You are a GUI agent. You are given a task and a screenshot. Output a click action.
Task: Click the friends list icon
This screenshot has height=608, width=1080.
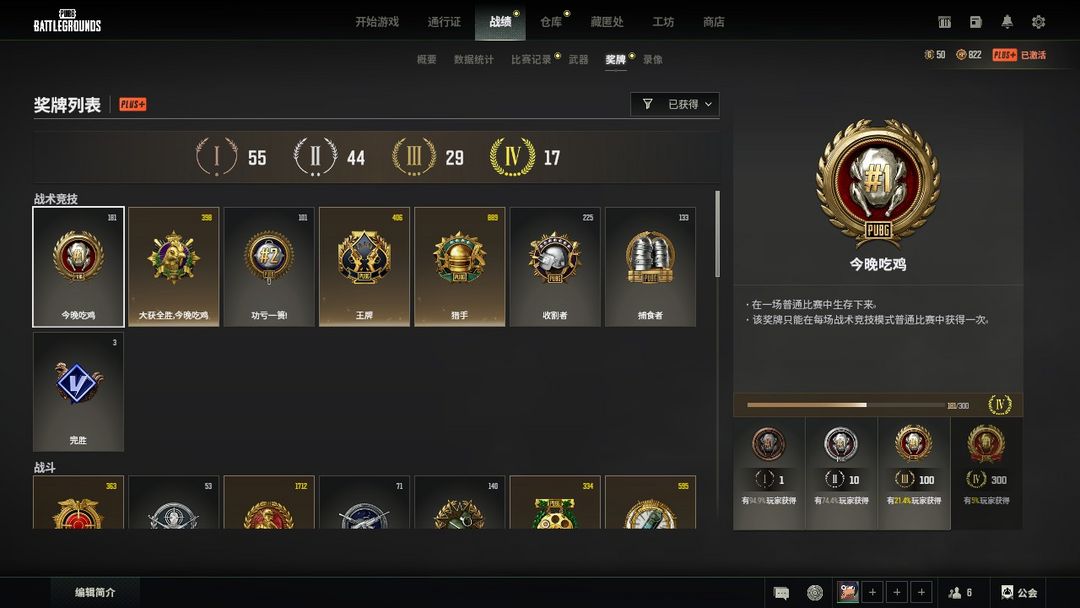click(959, 592)
